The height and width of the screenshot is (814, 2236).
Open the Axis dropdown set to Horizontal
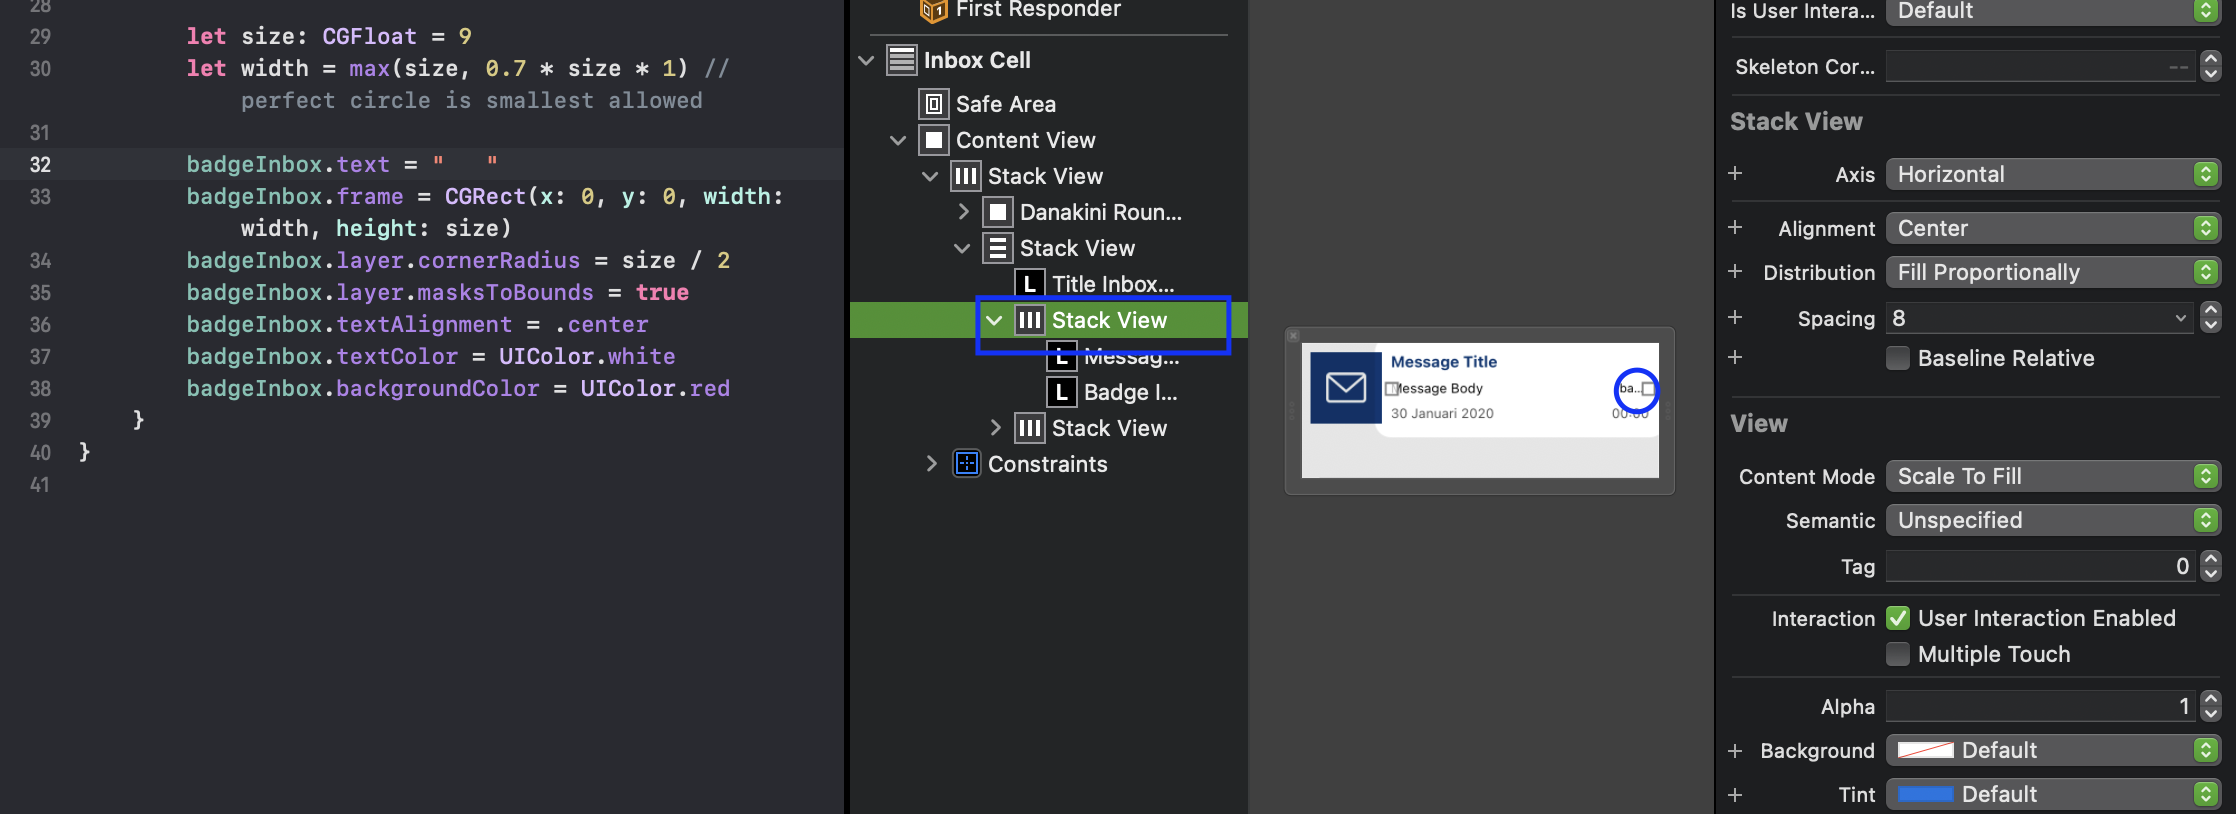[x=2053, y=174]
